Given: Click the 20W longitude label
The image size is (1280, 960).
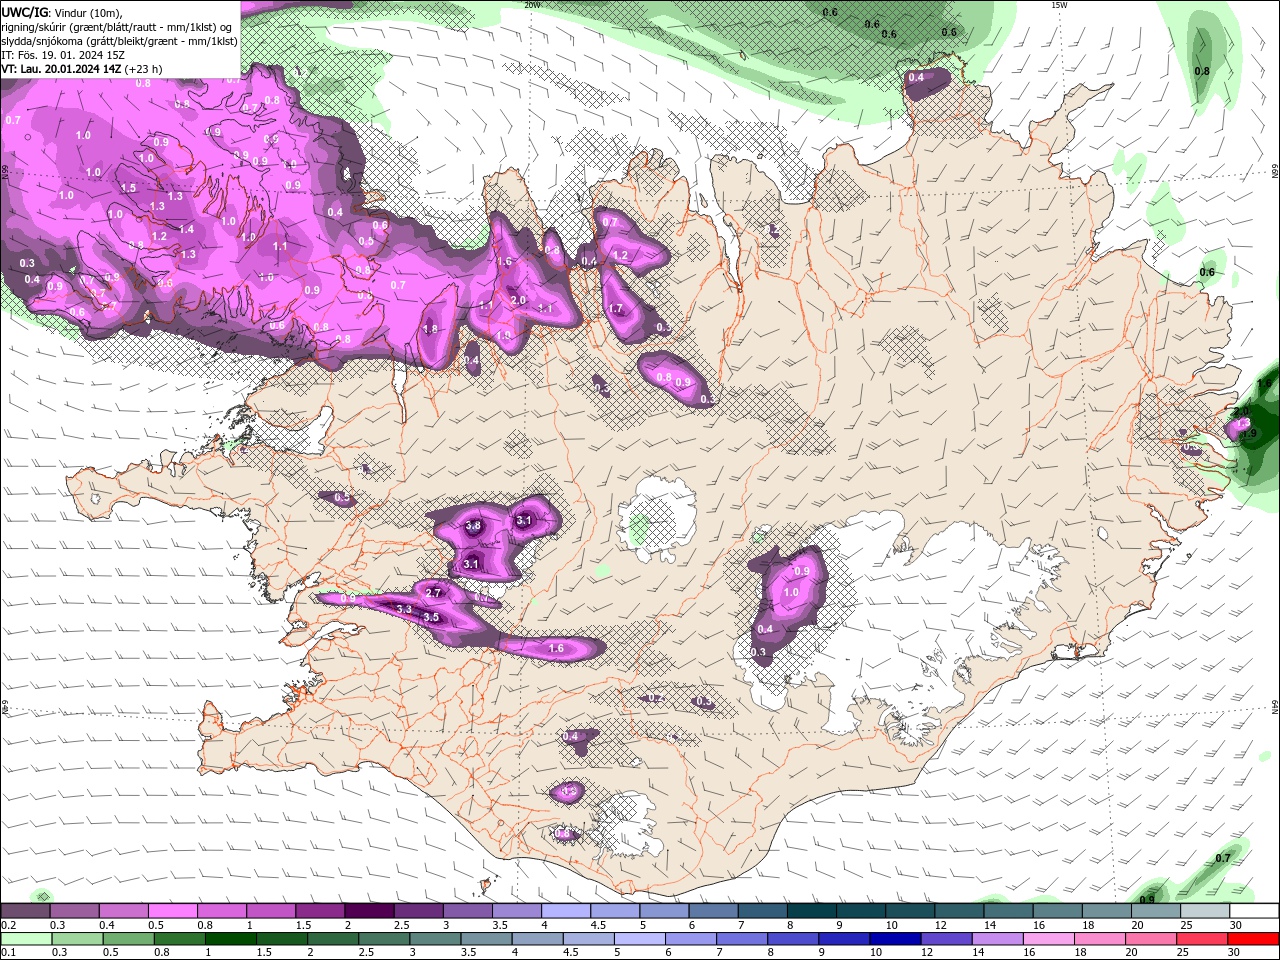Looking at the screenshot, I should (532, 5).
